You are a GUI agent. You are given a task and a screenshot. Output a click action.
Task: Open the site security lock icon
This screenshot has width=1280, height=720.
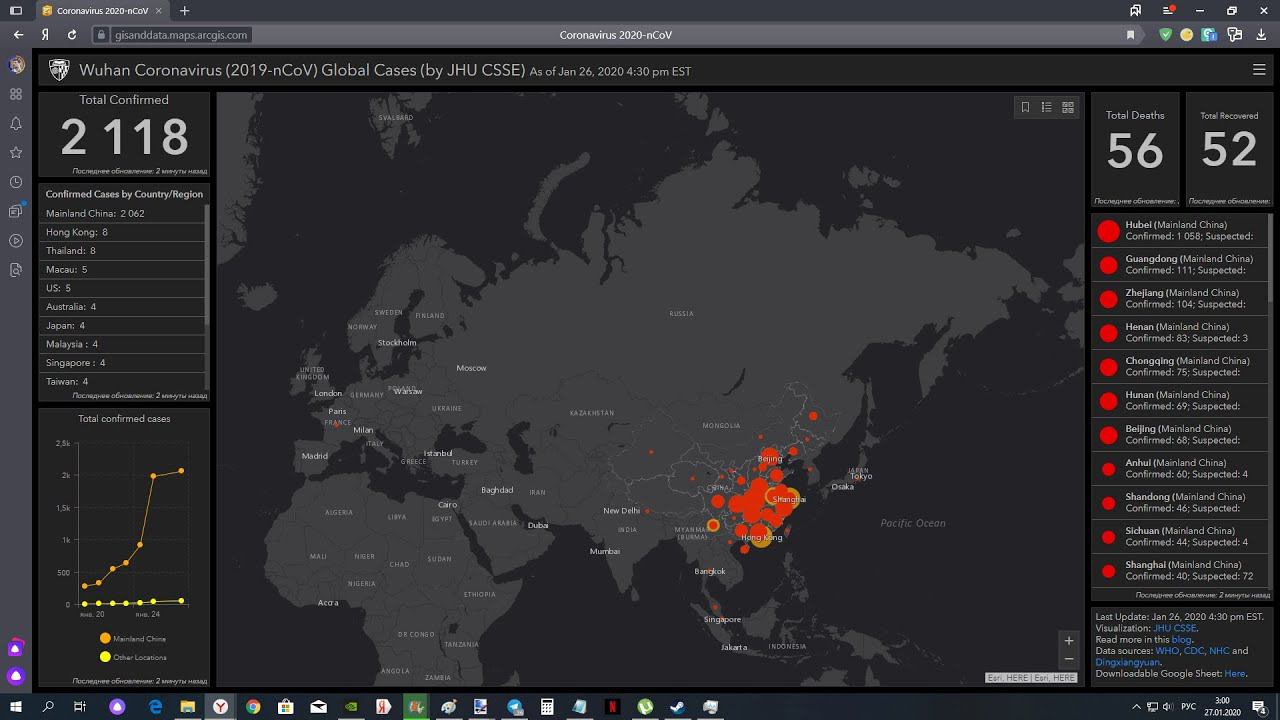coord(100,35)
